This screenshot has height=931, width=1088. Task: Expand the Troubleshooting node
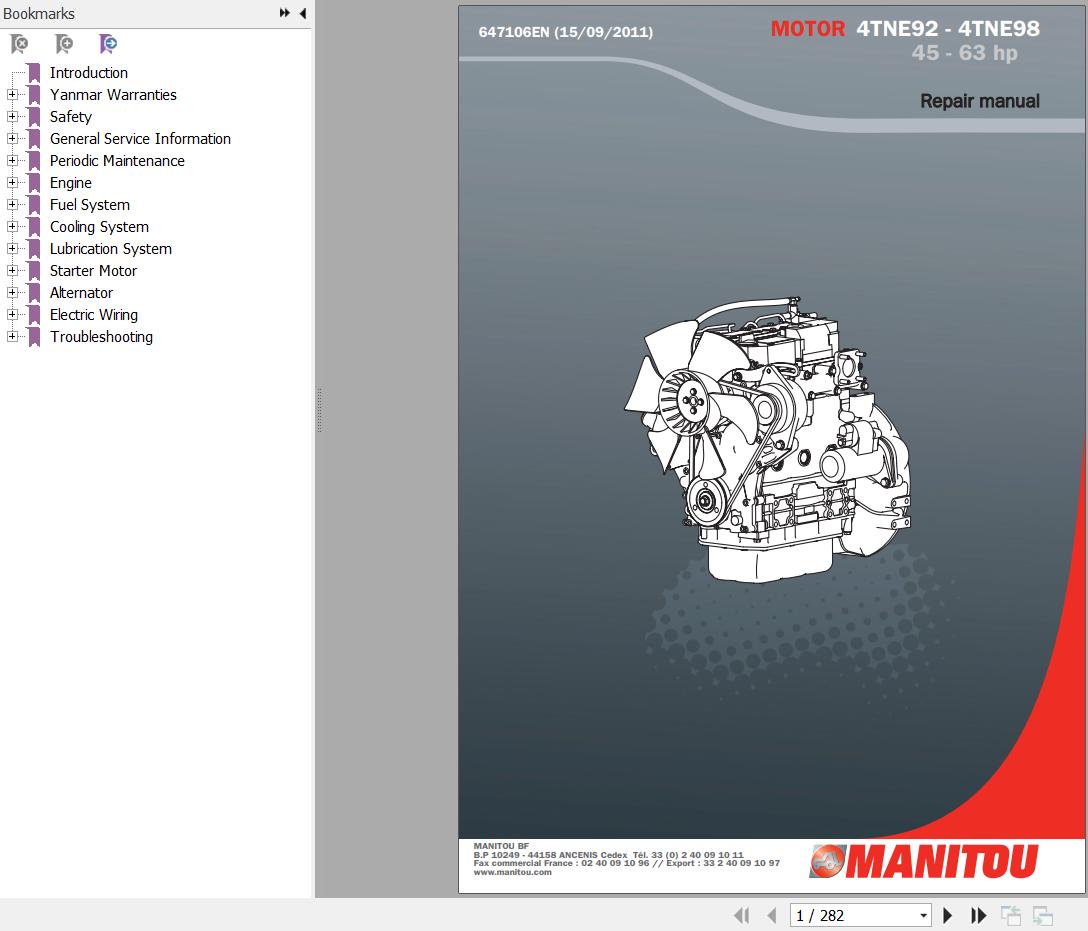(12, 336)
